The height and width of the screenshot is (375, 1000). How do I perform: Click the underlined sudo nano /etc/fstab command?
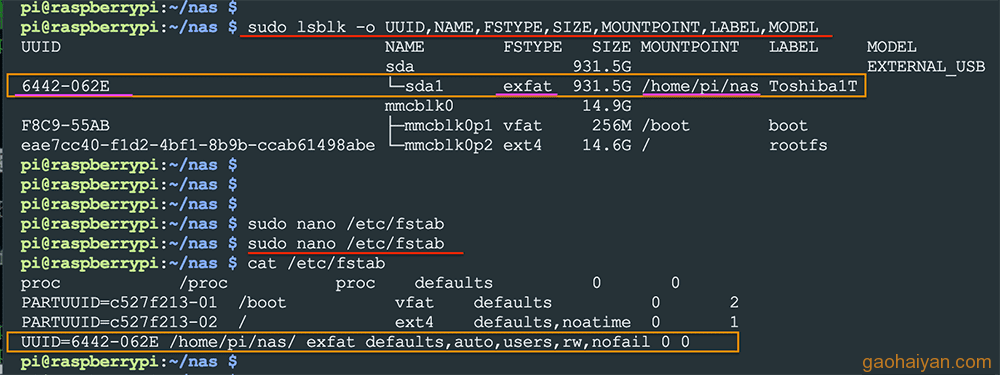click(x=346, y=244)
